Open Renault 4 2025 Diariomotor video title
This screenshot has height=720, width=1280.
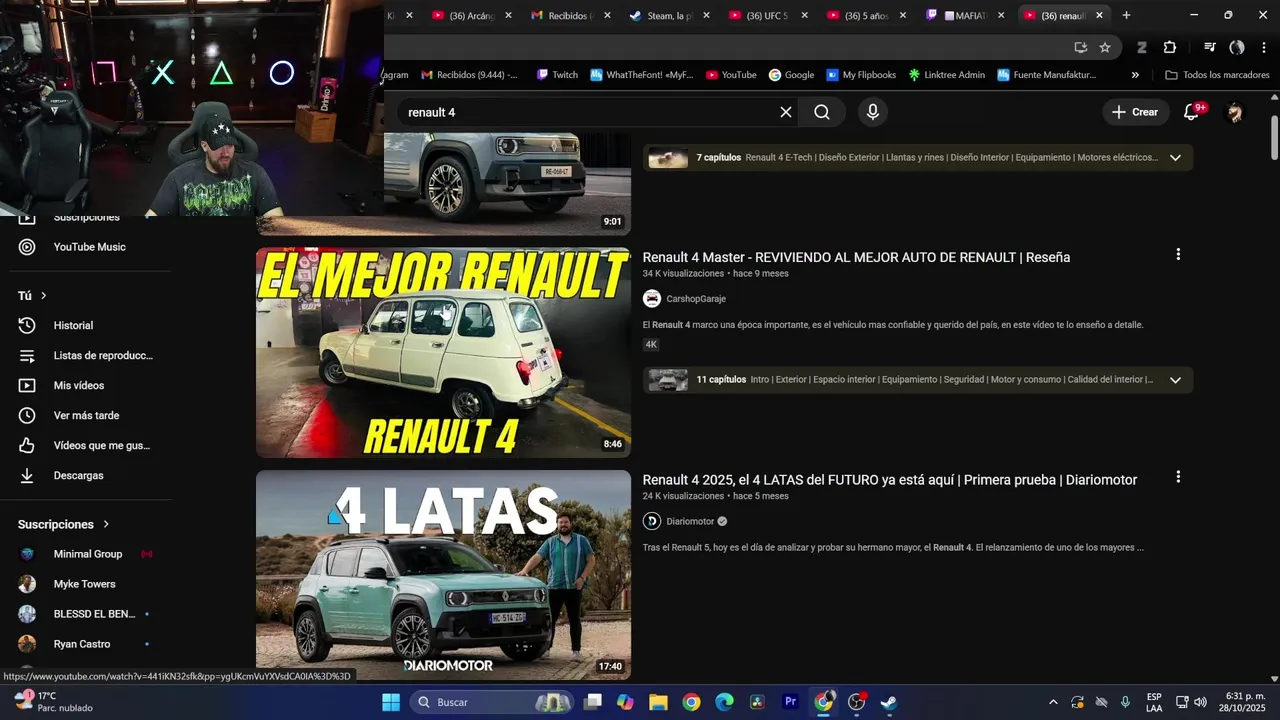tap(889, 480)
